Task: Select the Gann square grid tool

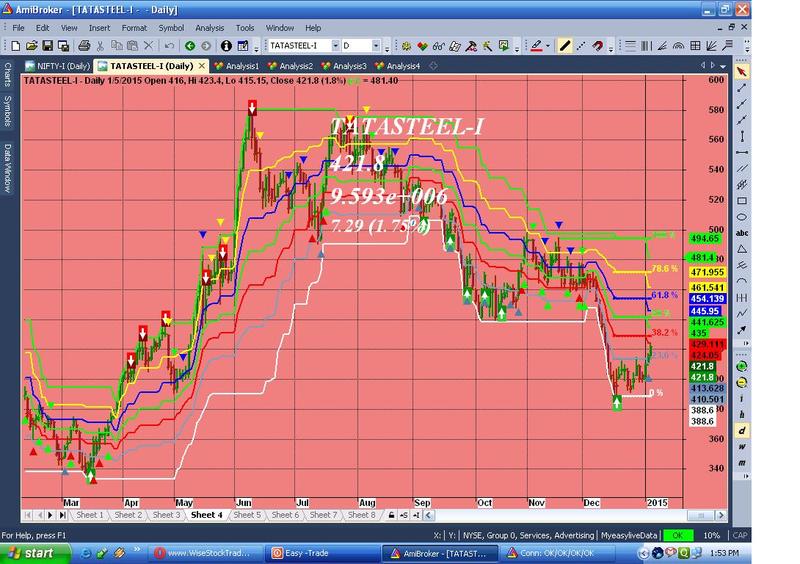Action: coord(695,46)
